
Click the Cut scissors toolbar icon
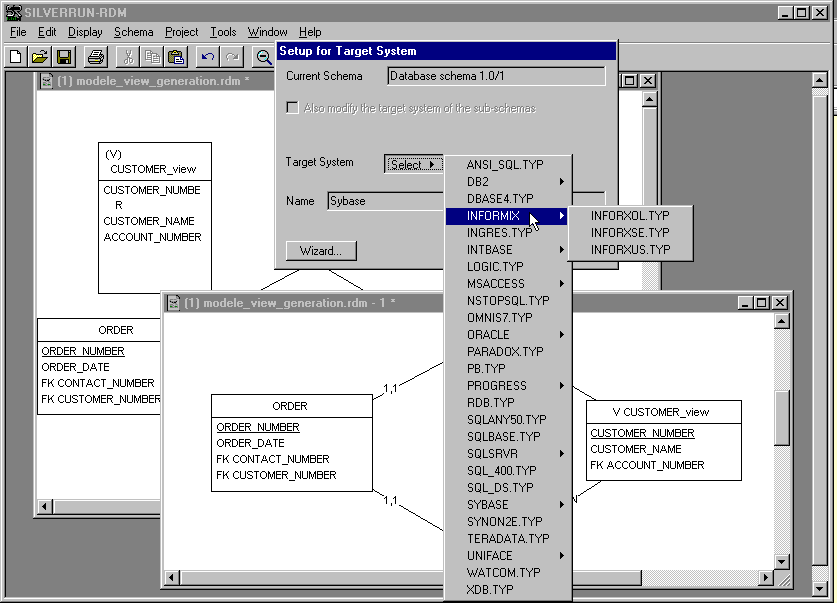pyautogui.click(x=128, y=57)
